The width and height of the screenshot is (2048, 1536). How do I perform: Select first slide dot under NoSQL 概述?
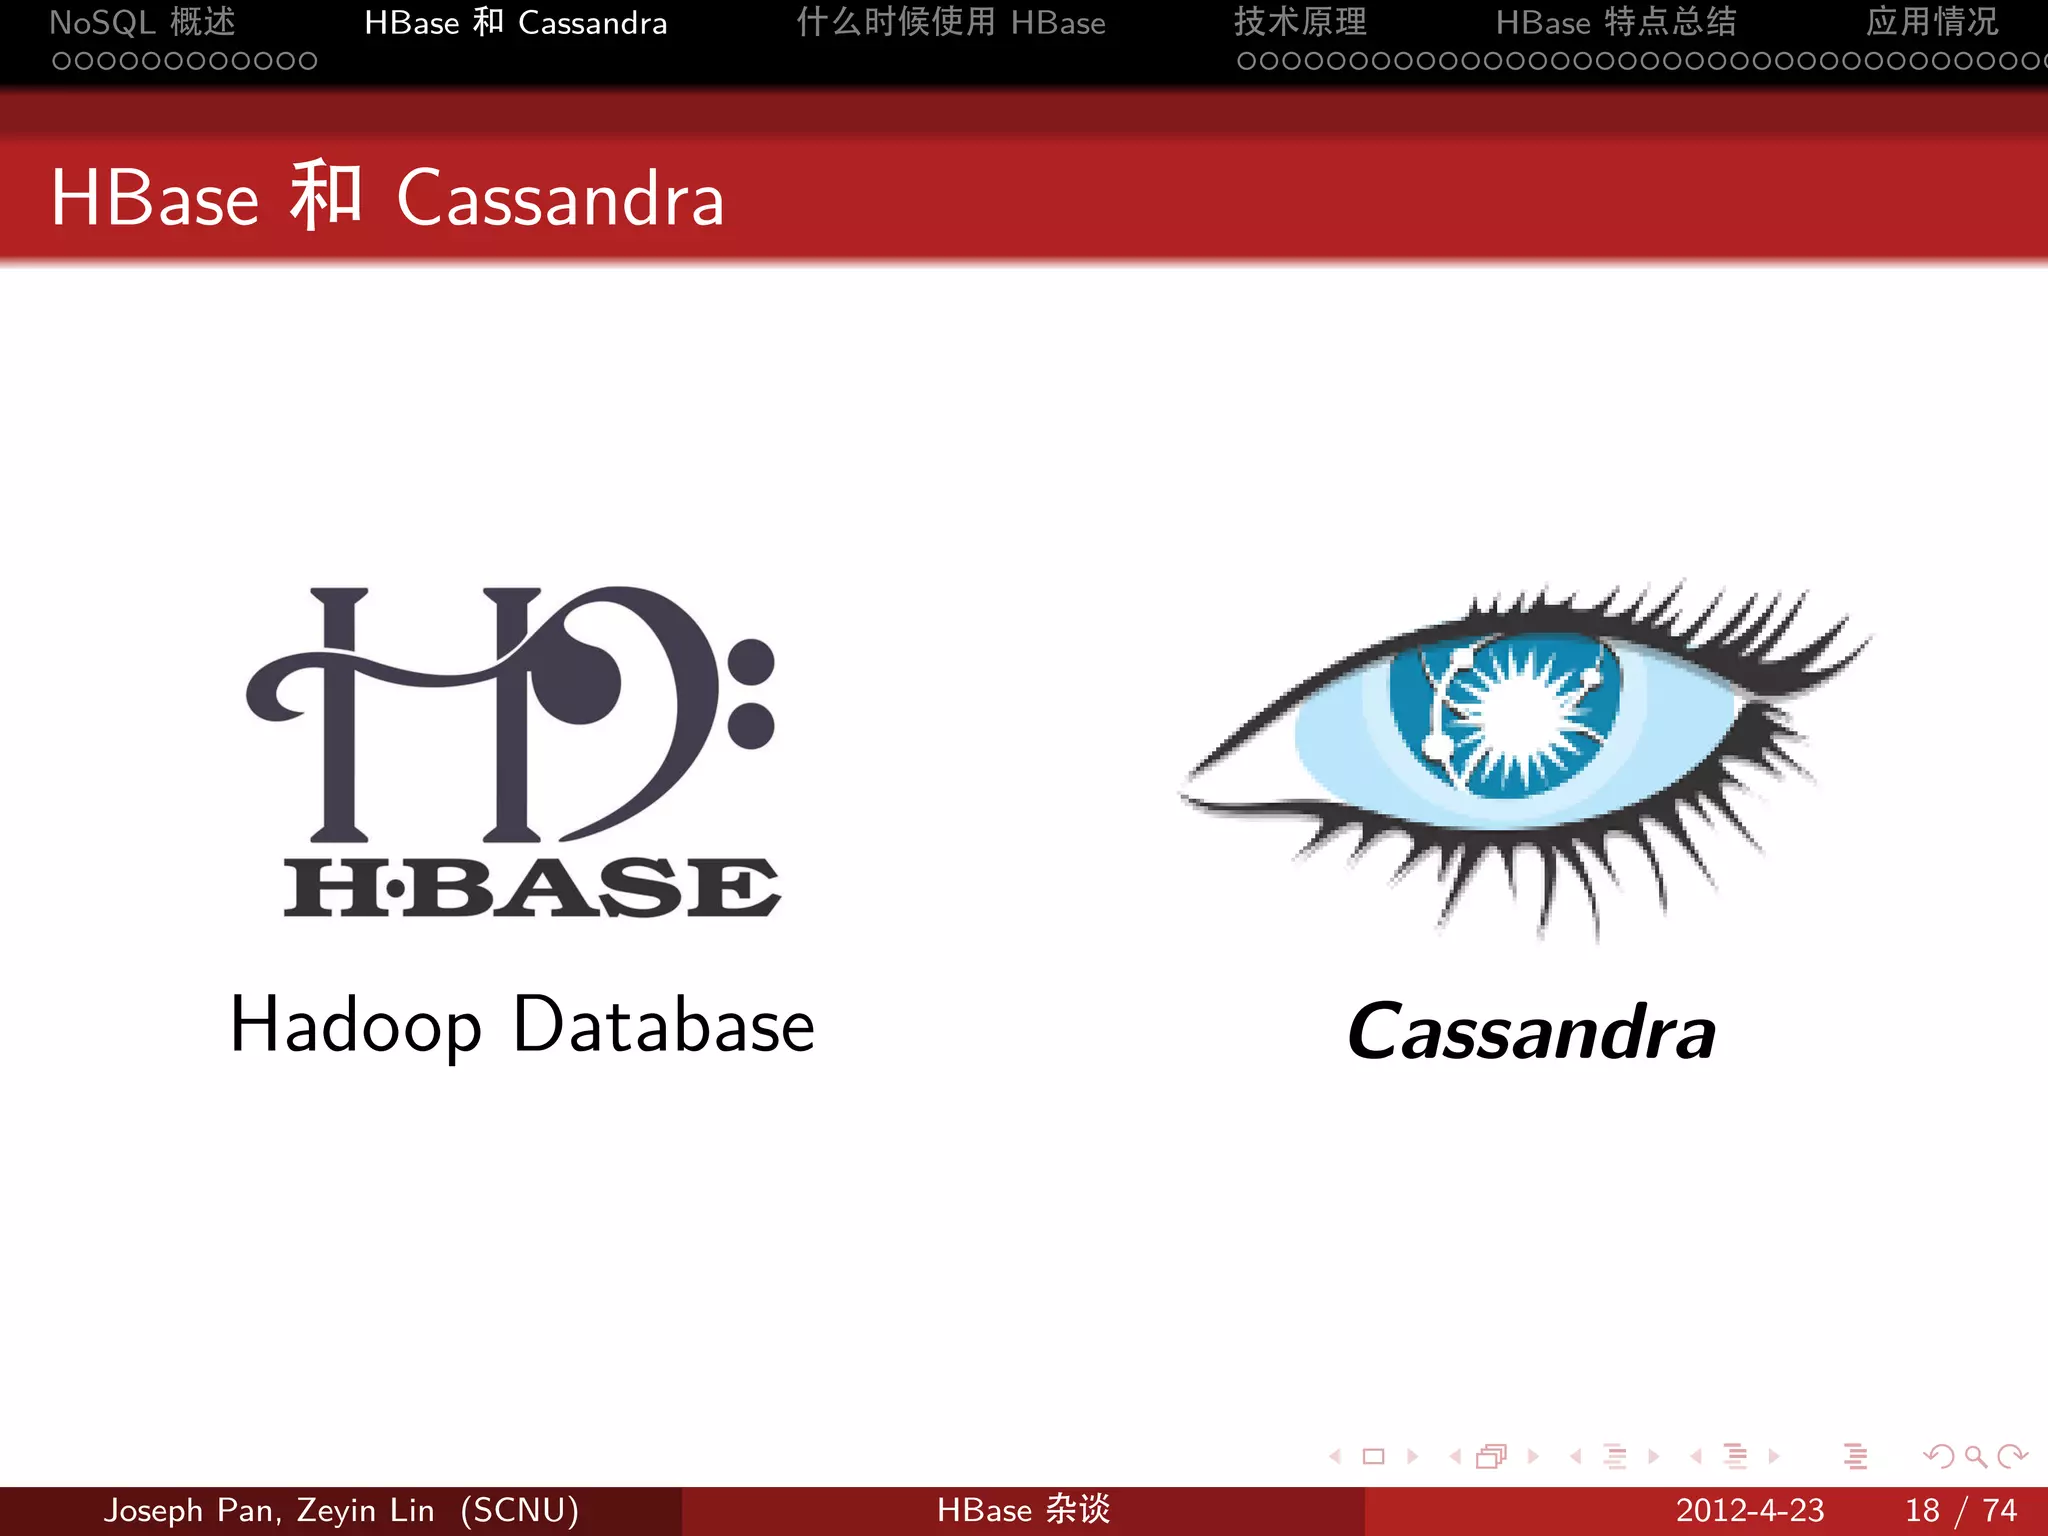[x=61, y=61]
